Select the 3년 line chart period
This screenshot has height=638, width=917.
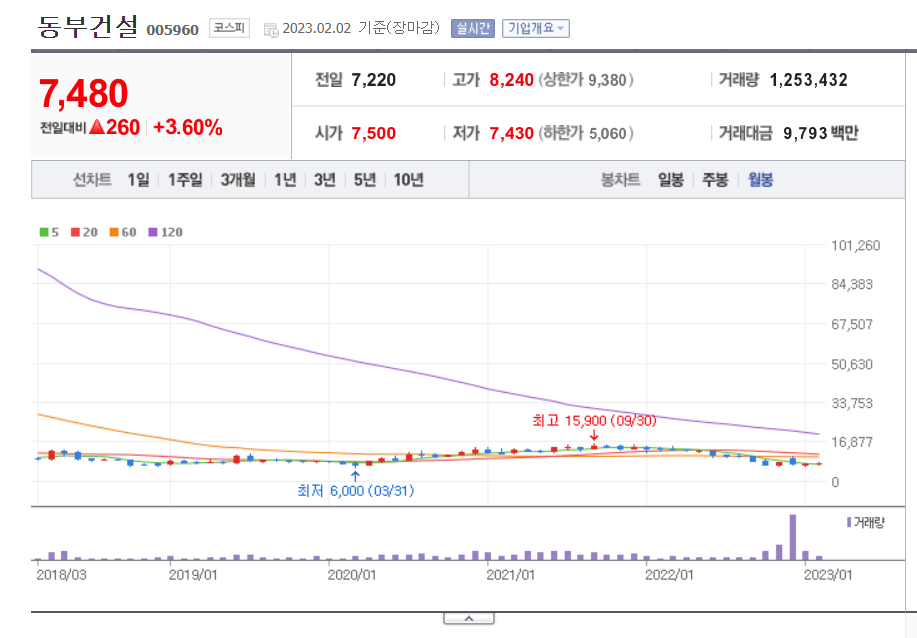click(x=325, y=180)
